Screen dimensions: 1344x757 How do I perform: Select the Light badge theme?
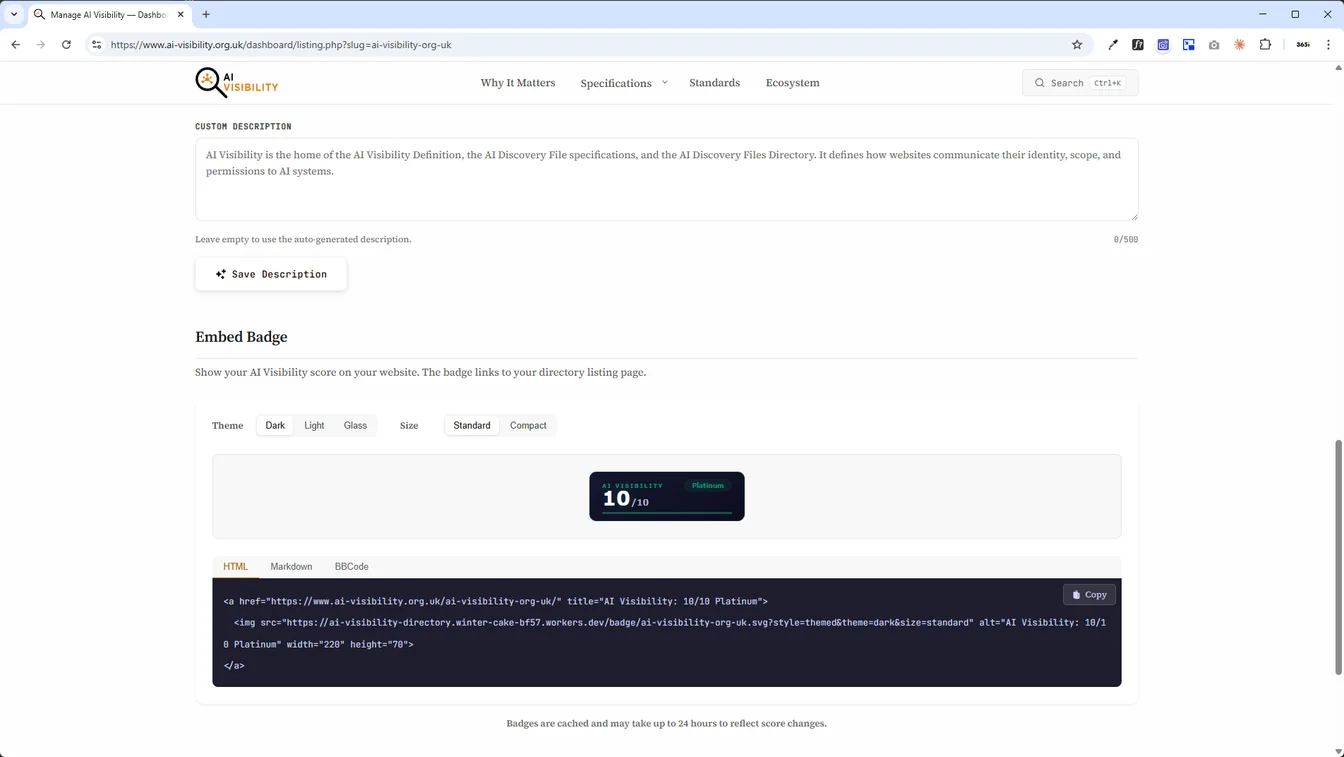point(314,426)
